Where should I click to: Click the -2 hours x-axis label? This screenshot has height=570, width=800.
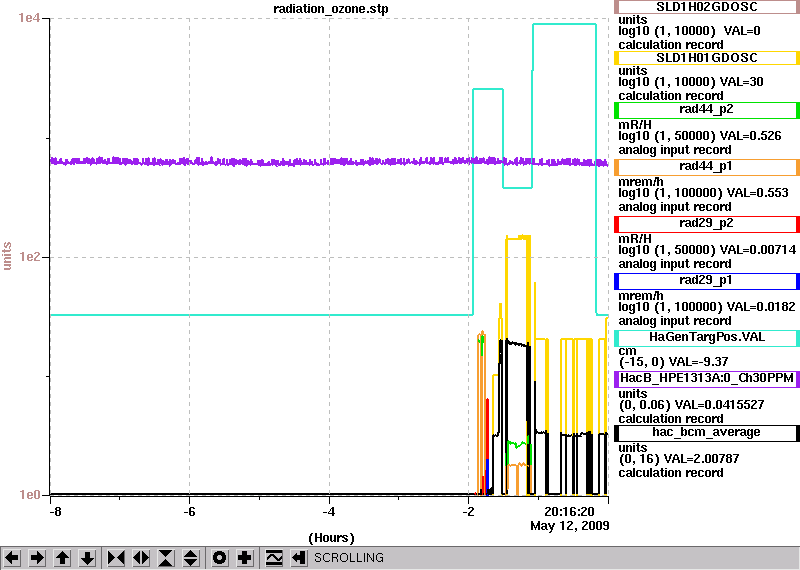tap(468, 511)
